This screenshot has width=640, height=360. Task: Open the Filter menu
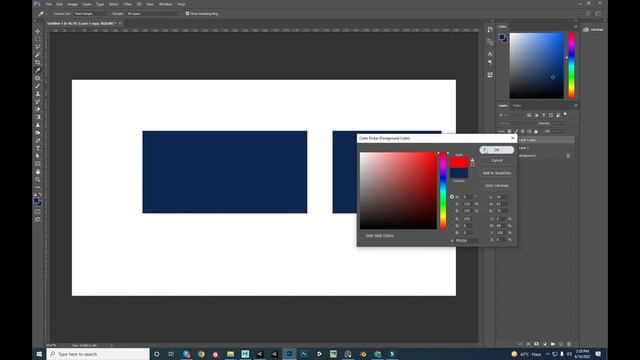pos(127,4)
